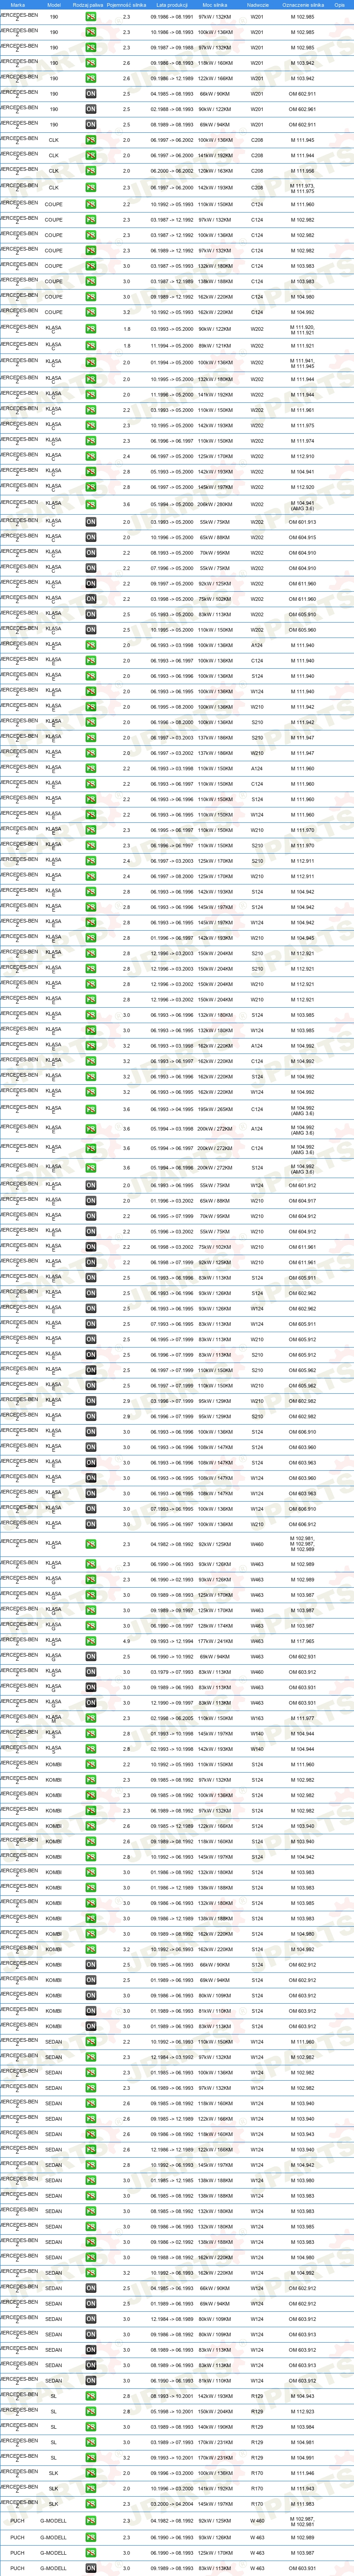Click petrol icon in SLK 2.3 row
The height and width of the screenshot is (2576, 354).
coord(91,2504)
